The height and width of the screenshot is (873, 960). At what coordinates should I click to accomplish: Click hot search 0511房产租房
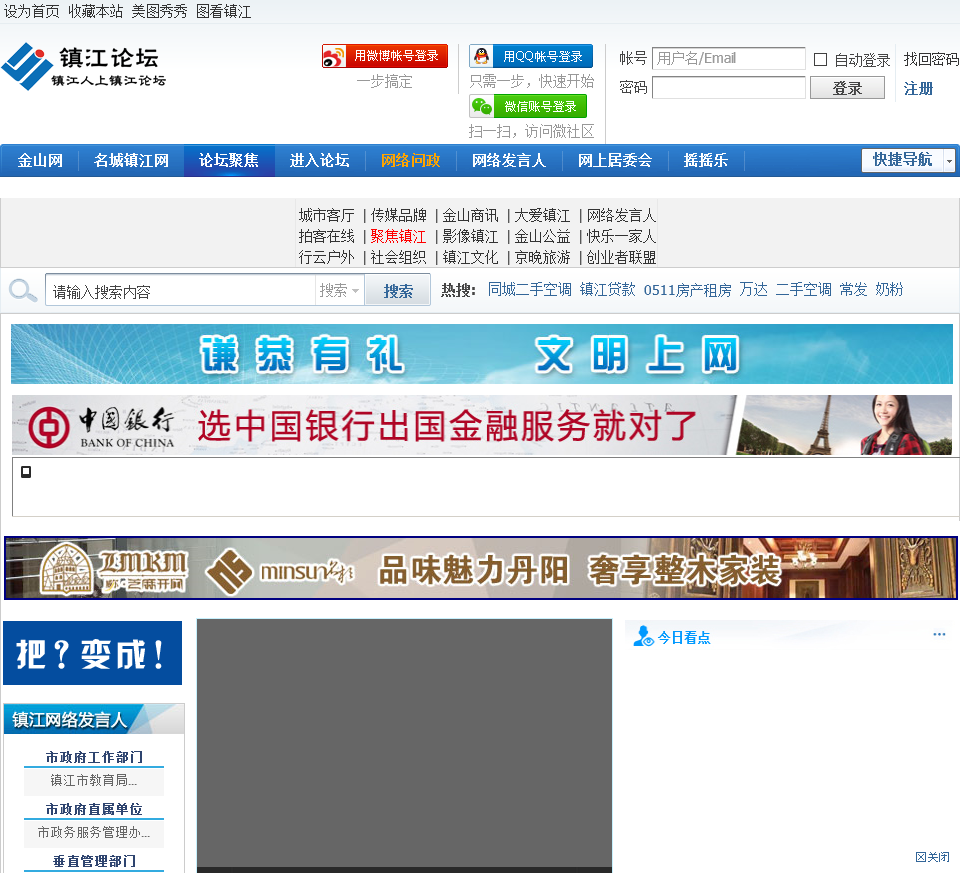pos(688,290)
